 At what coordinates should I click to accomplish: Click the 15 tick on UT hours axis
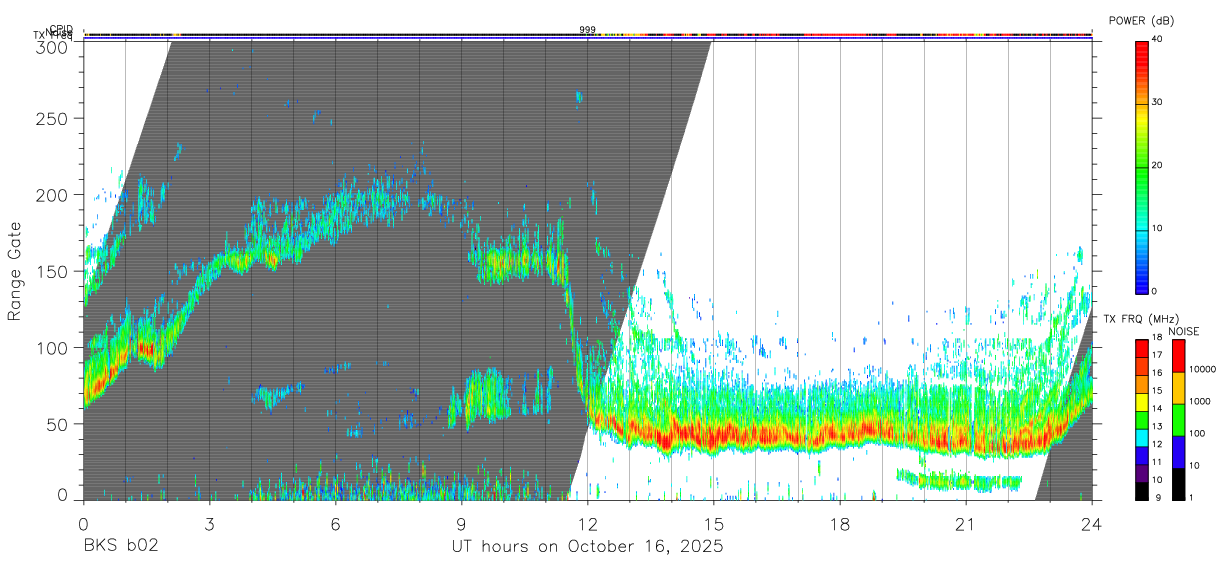point(713,523)
